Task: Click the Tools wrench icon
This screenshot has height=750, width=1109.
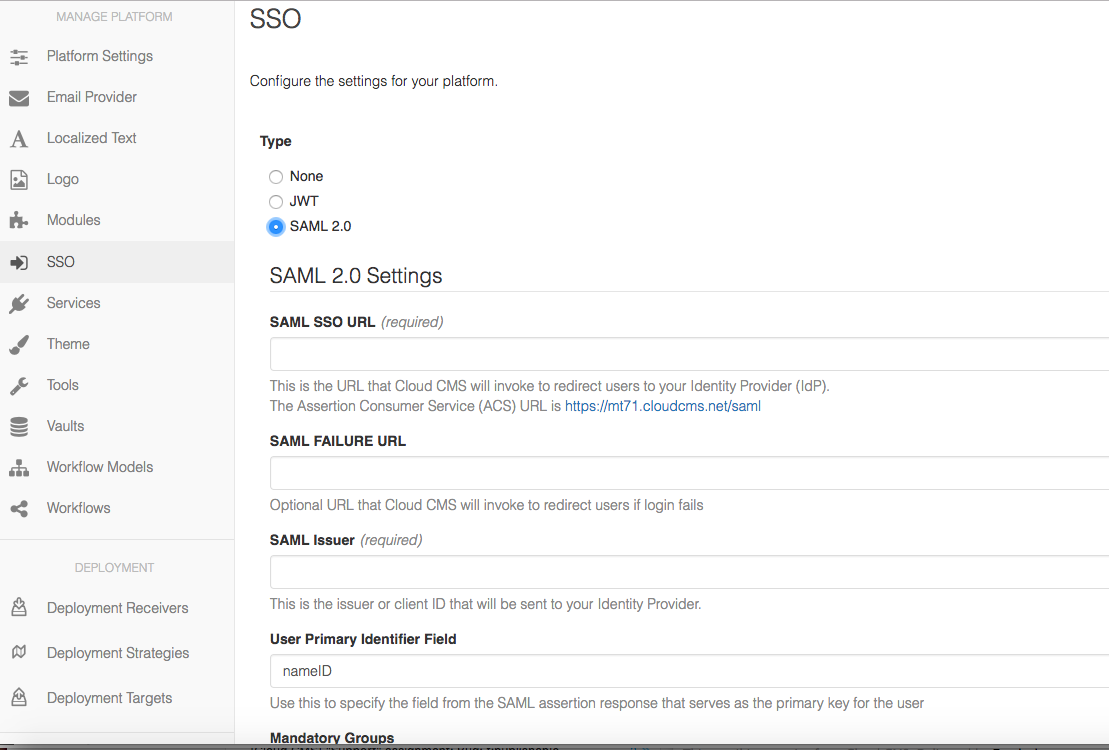Action: (19, 384)
